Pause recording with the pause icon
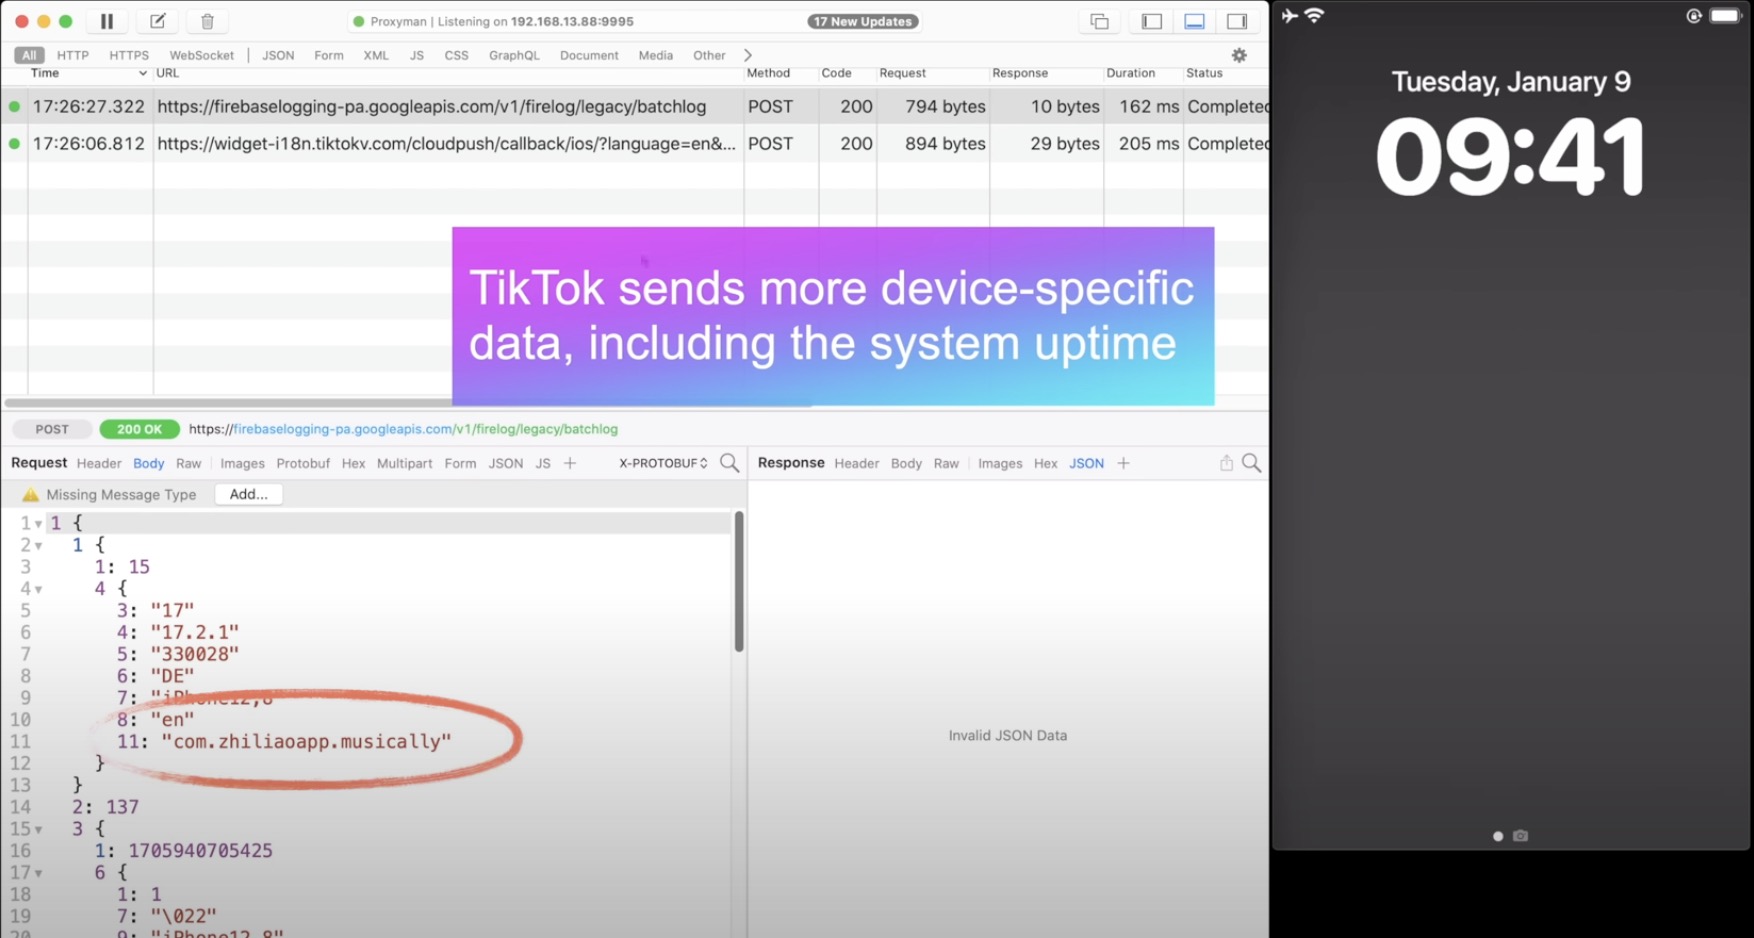1754x938 pixels. pos(107,21)
